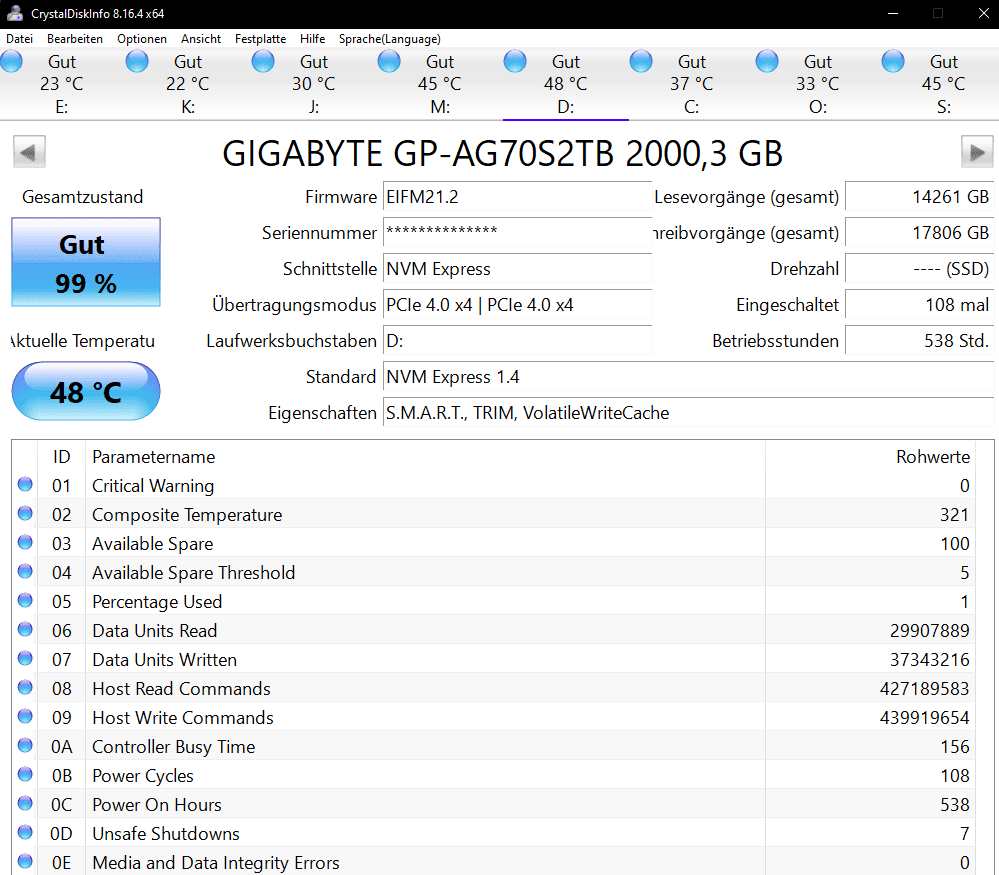Click status dot for Data Units Written
The width and height of the screenshot is (999, 875).
(x=25, y=658)
